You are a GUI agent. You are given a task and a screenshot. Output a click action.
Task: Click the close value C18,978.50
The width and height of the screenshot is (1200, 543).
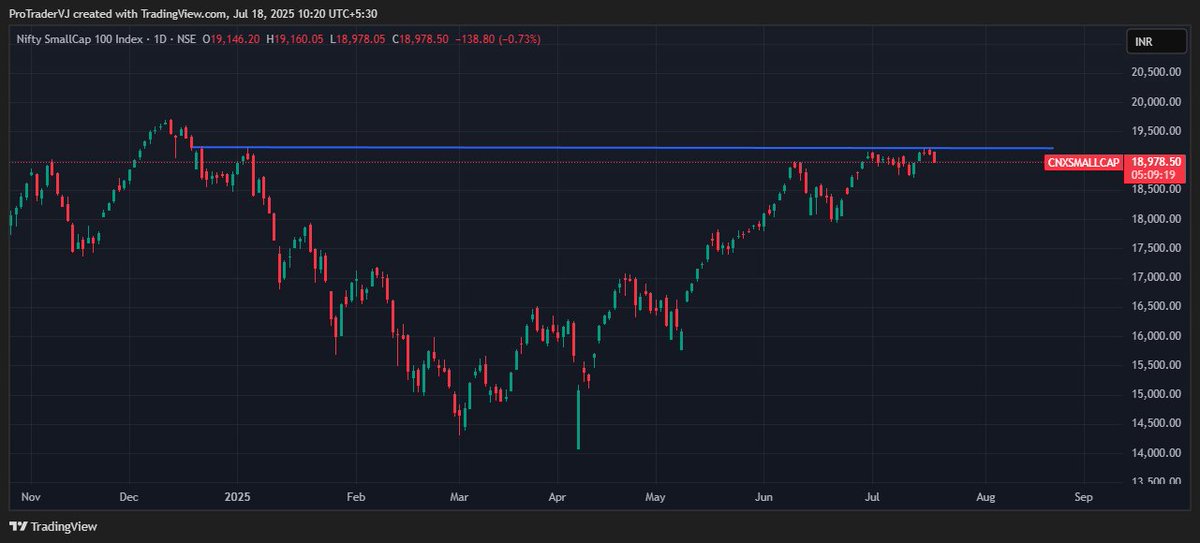(x=418, y=39)
